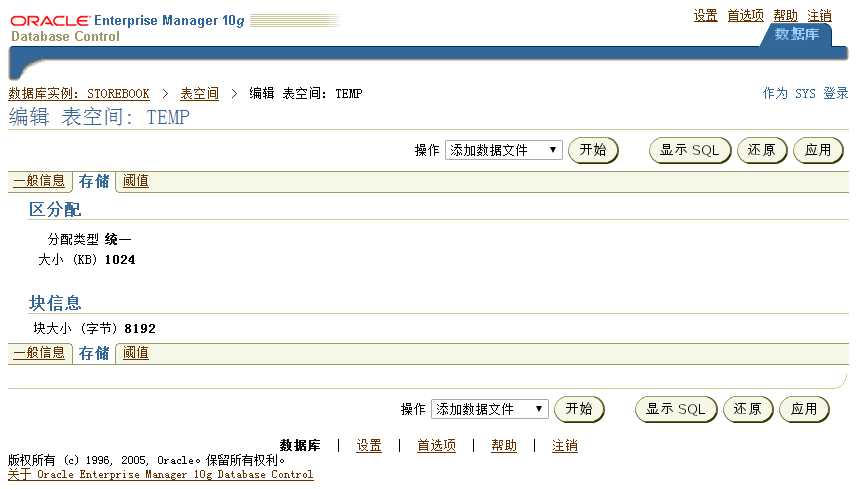
Task: Click top 开始 button
Action: [593, 150]
